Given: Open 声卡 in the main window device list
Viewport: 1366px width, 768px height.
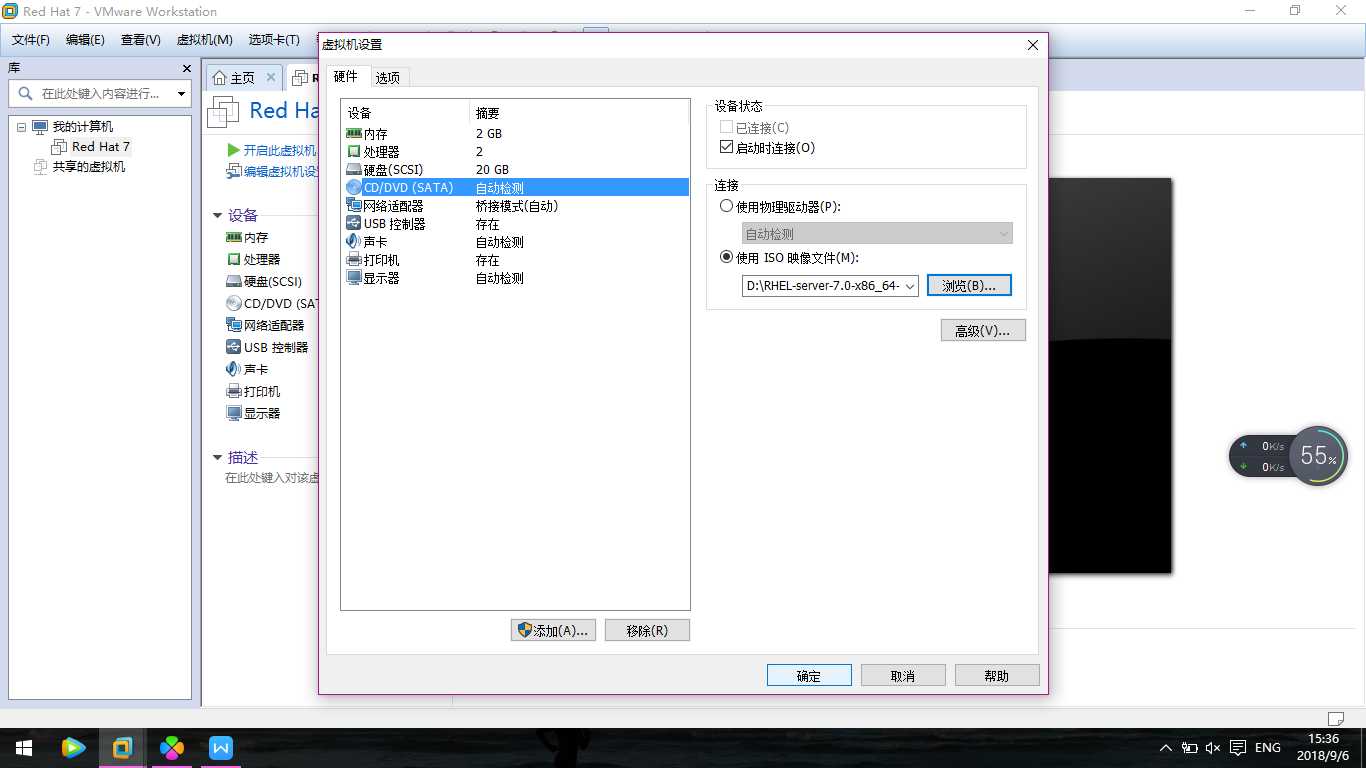Looking at the screenshot, I should click(247, 370).
